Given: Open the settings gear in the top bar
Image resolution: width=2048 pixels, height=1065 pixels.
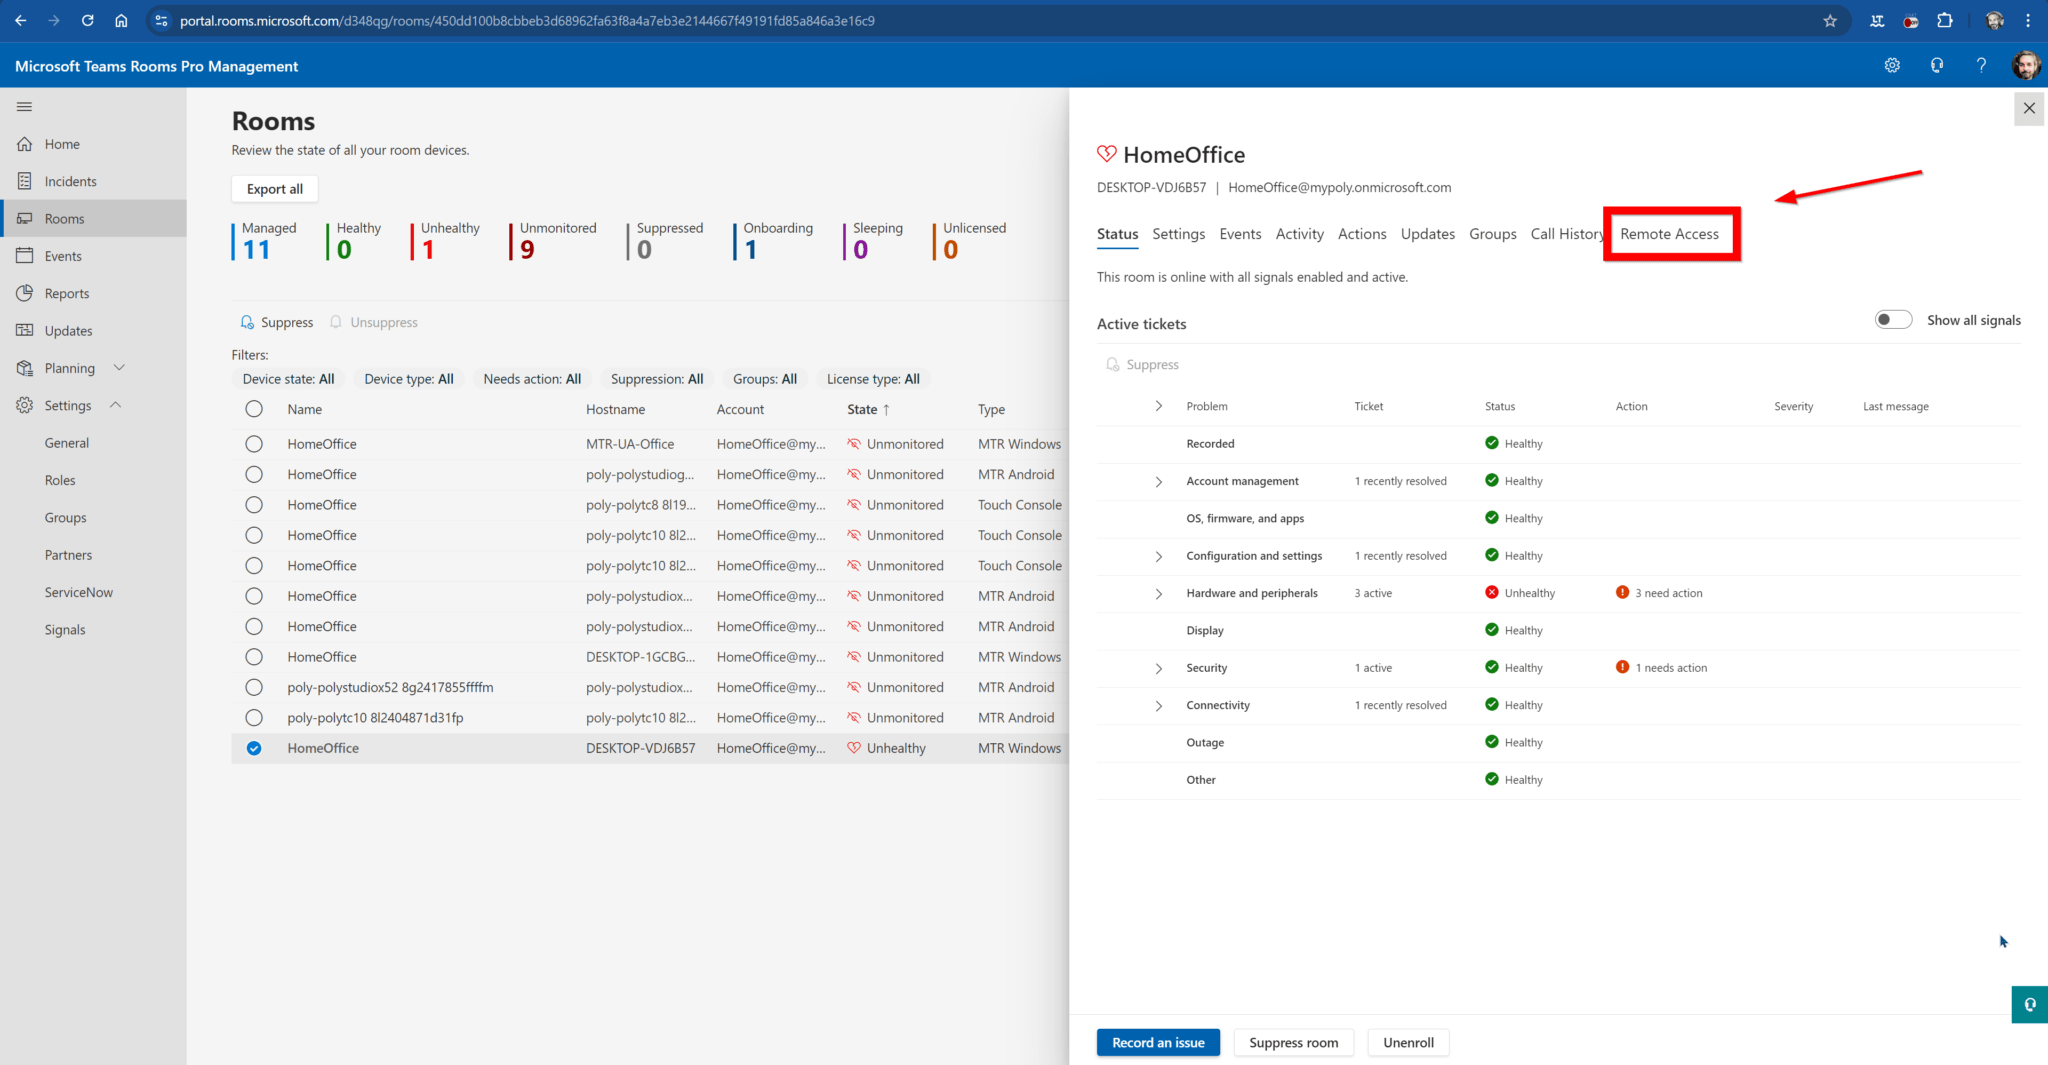Looking at the screenshot, I should [x=1891, y=65].
